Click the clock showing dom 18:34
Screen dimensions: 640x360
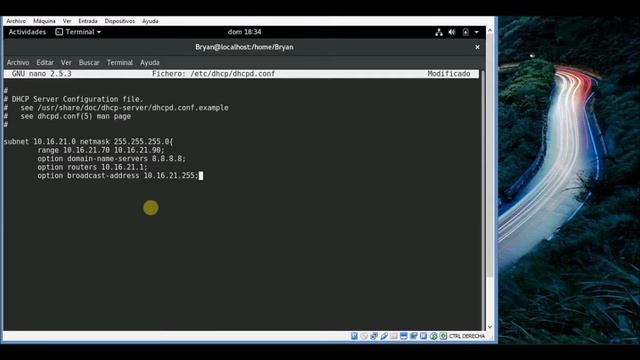(x=244, y=32)
